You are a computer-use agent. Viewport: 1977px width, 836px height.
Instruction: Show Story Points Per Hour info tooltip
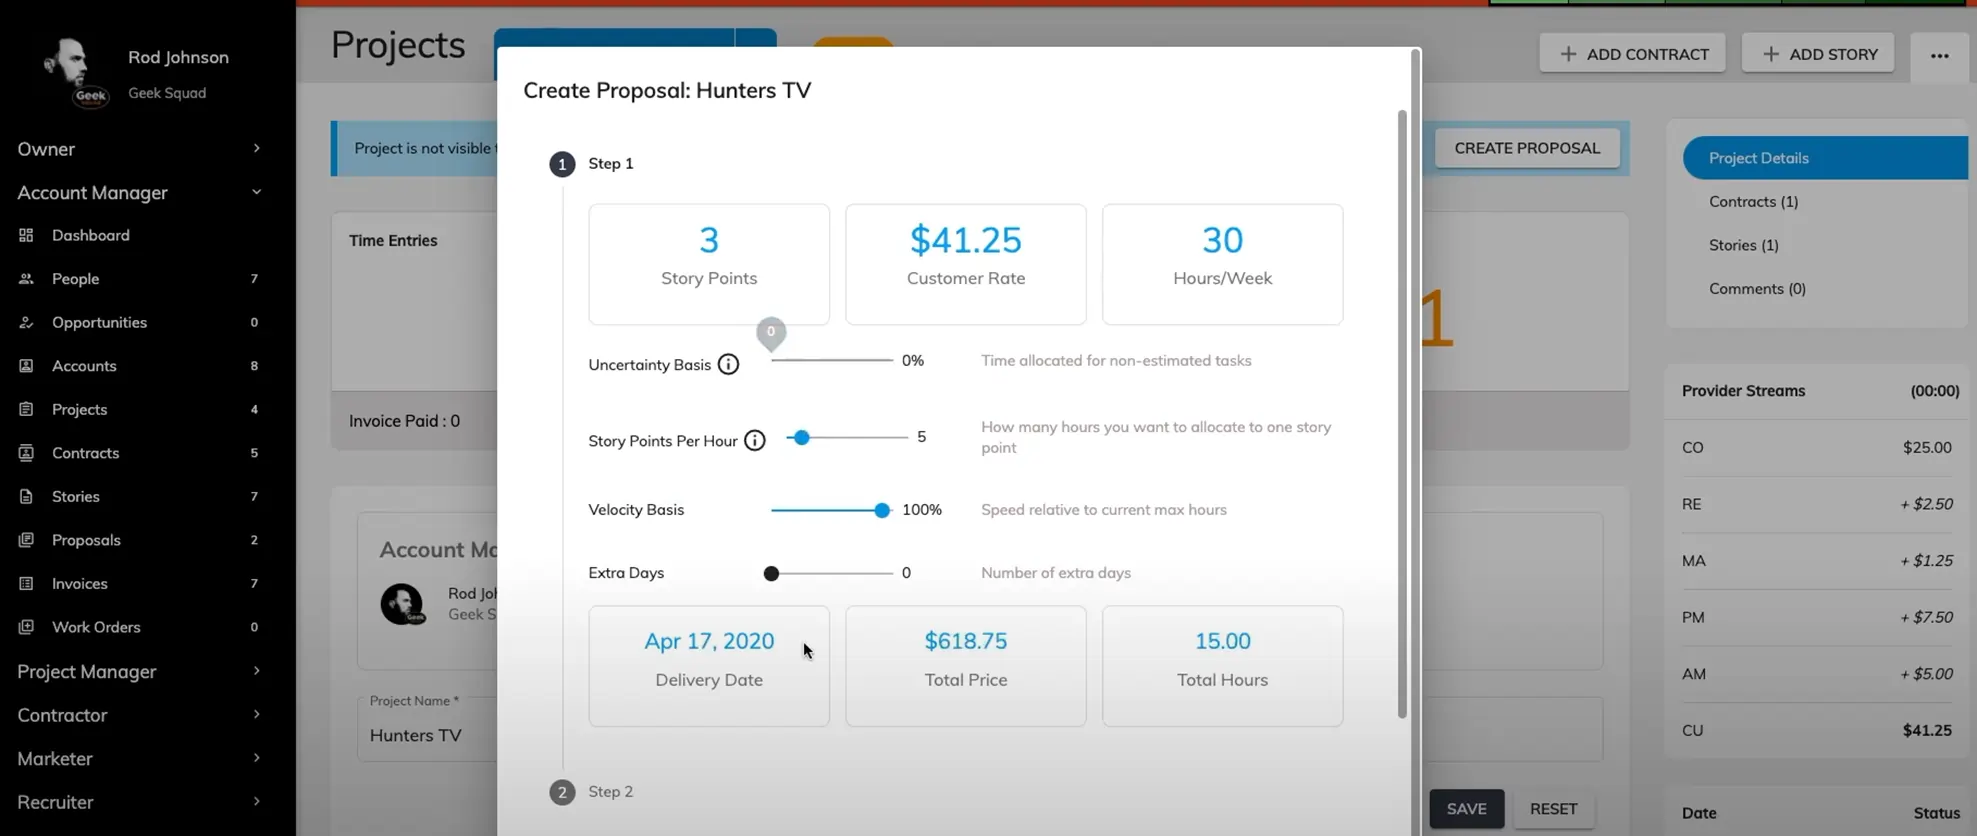(x=755, y=441)
